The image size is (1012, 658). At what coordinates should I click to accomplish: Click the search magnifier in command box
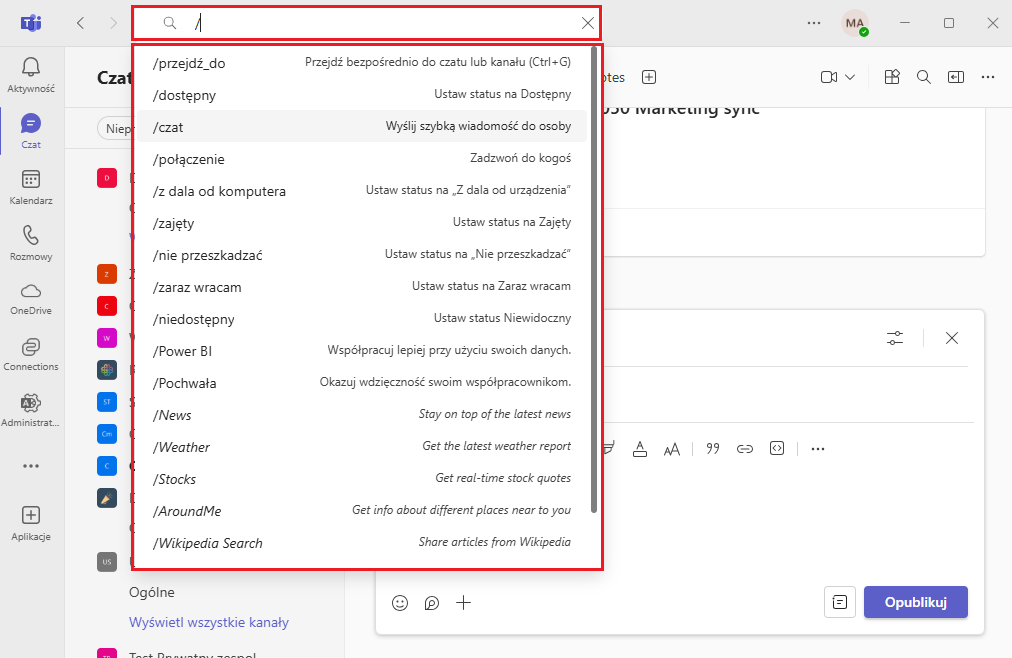point(170,23)
